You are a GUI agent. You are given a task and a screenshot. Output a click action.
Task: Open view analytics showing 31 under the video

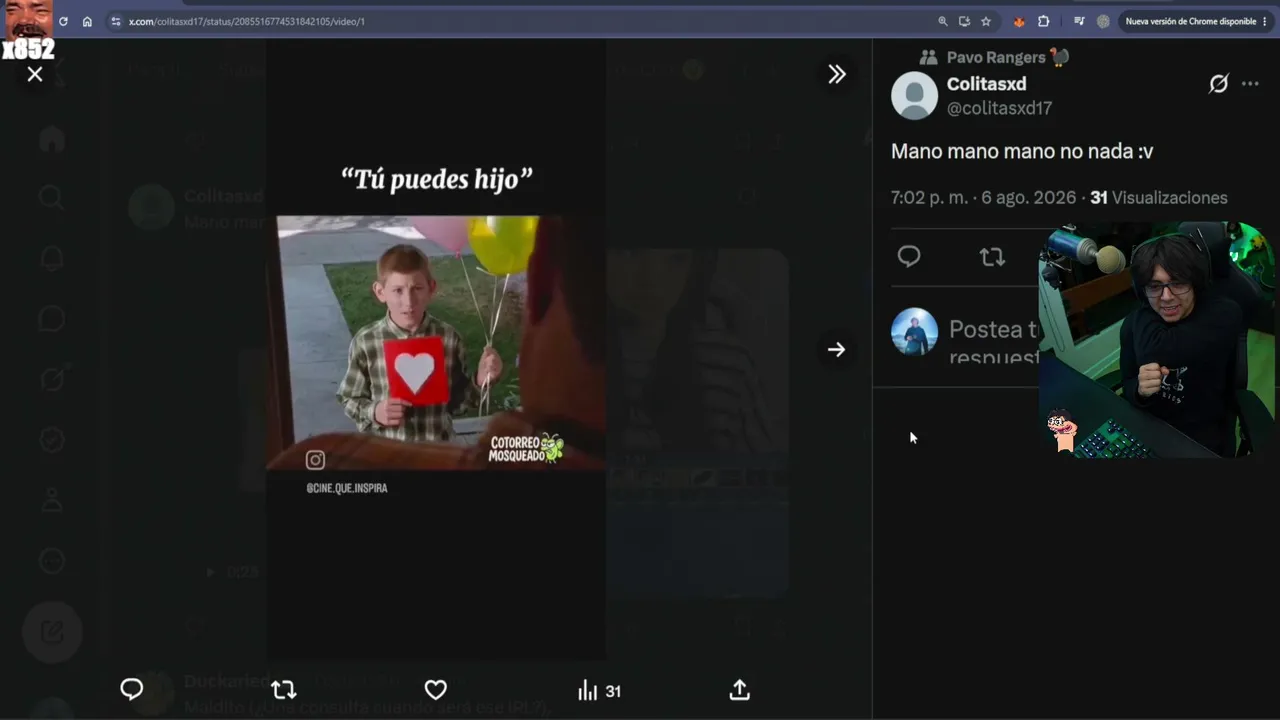(599, 690)
